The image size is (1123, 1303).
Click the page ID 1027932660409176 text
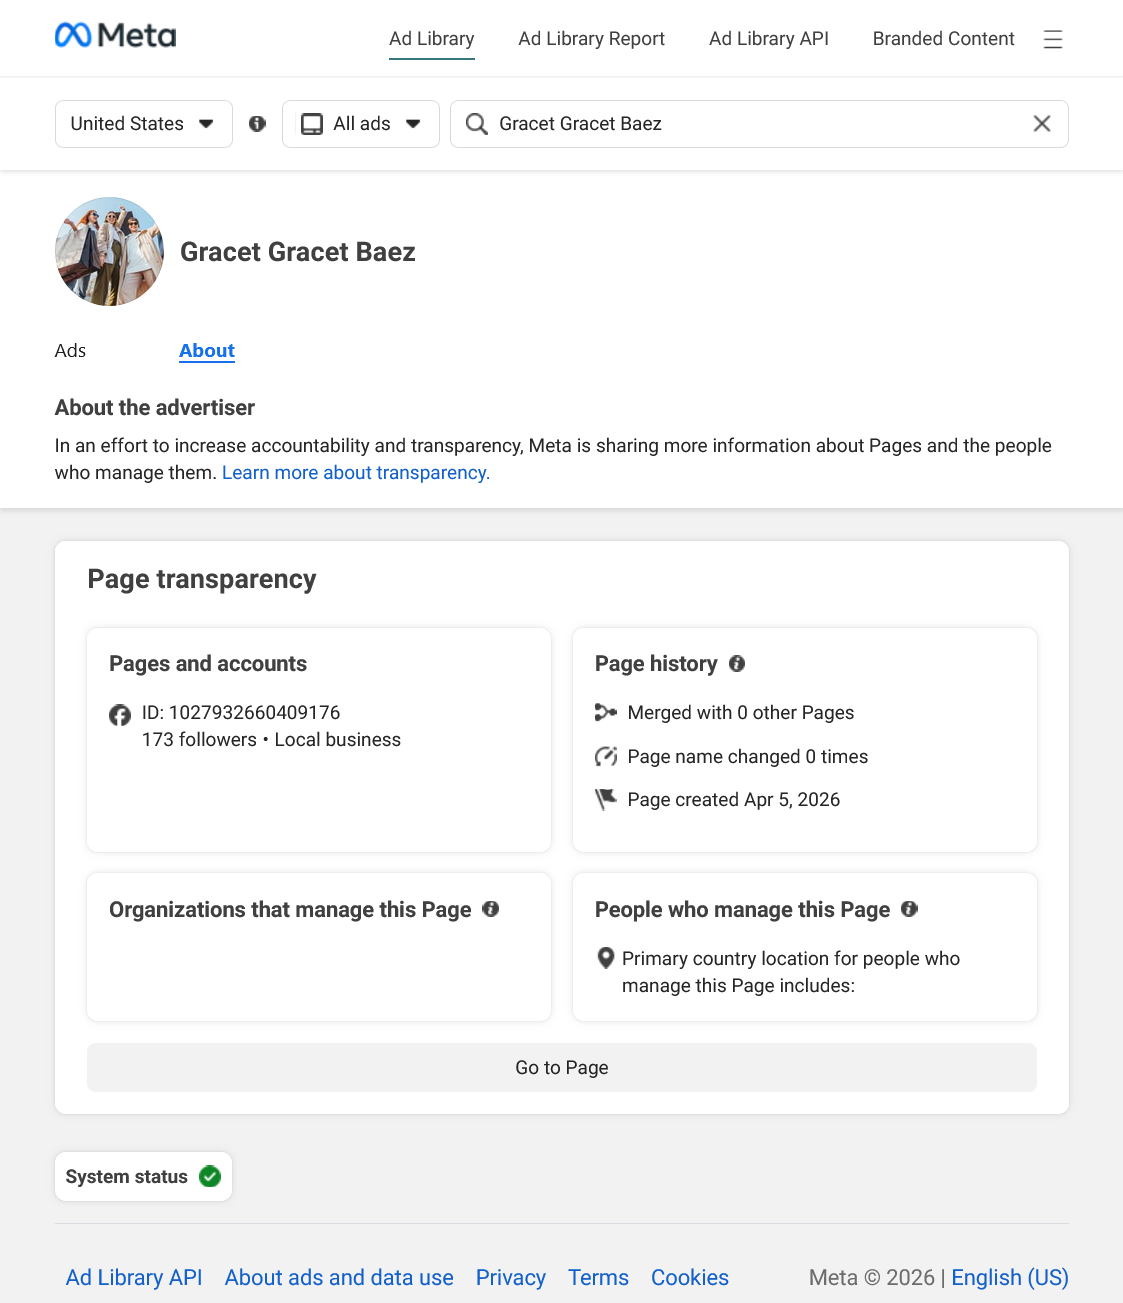241,712
